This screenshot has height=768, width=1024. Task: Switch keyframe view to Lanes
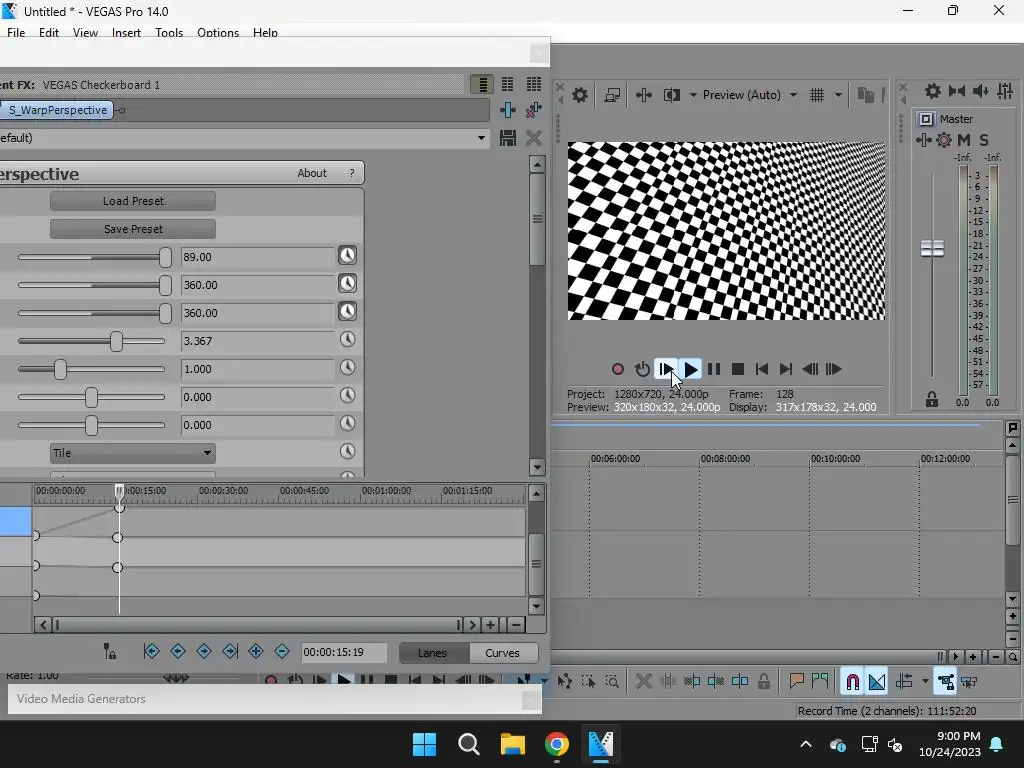tap(432, 653)
